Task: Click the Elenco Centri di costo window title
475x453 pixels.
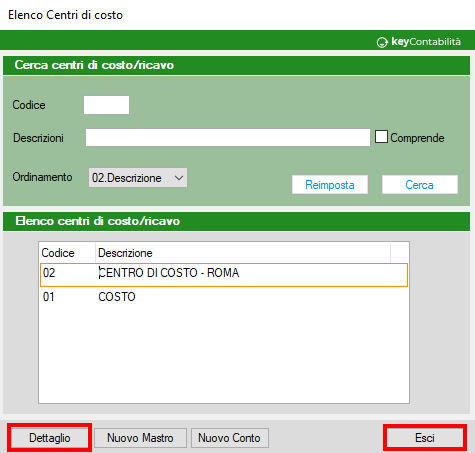Action: point(65,15)
